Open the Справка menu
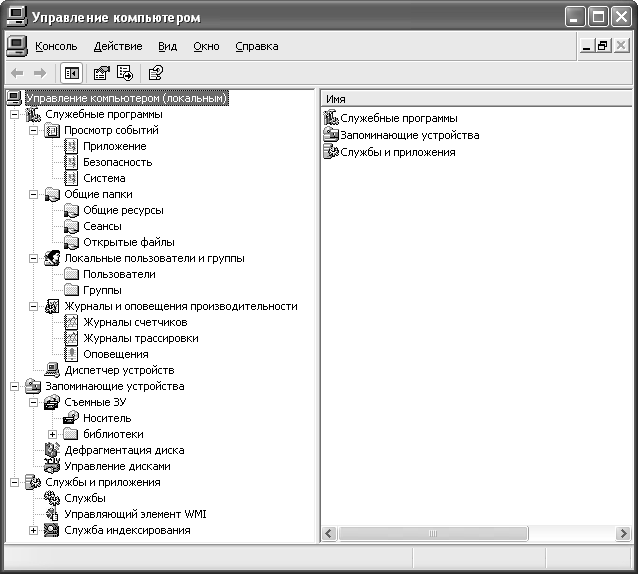The height and width of the screenshot is (574, 638). pos(257,46)
